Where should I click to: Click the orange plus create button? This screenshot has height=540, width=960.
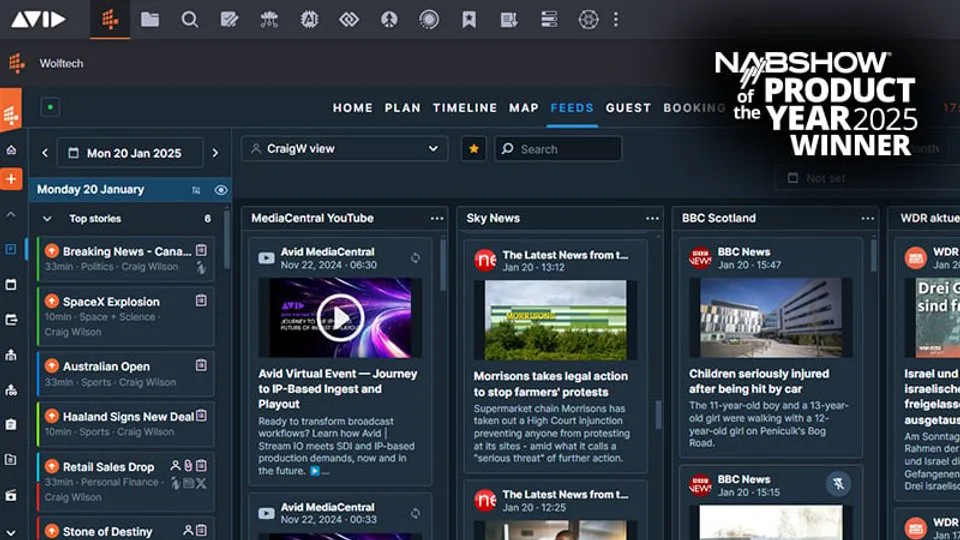pos(11,179)
